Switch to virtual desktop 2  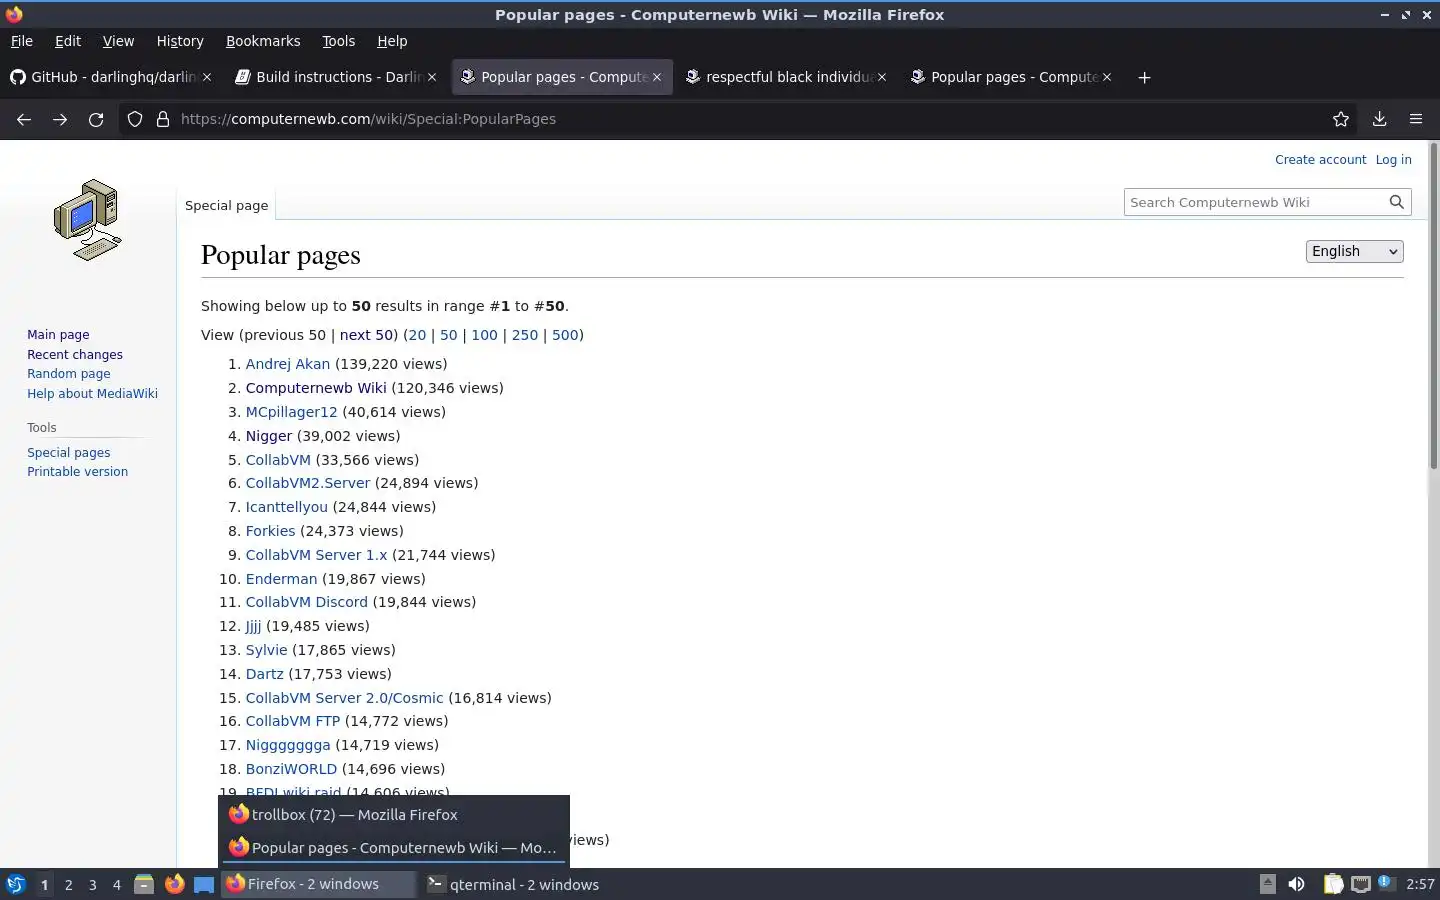click(68, 884)
